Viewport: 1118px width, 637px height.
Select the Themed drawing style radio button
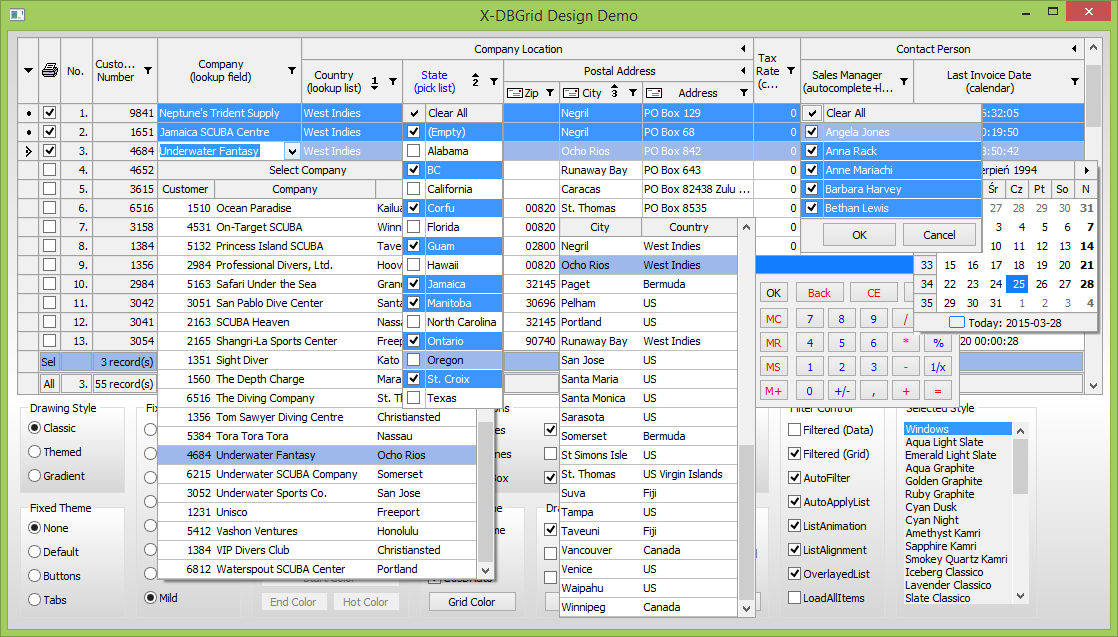point(35,452)
